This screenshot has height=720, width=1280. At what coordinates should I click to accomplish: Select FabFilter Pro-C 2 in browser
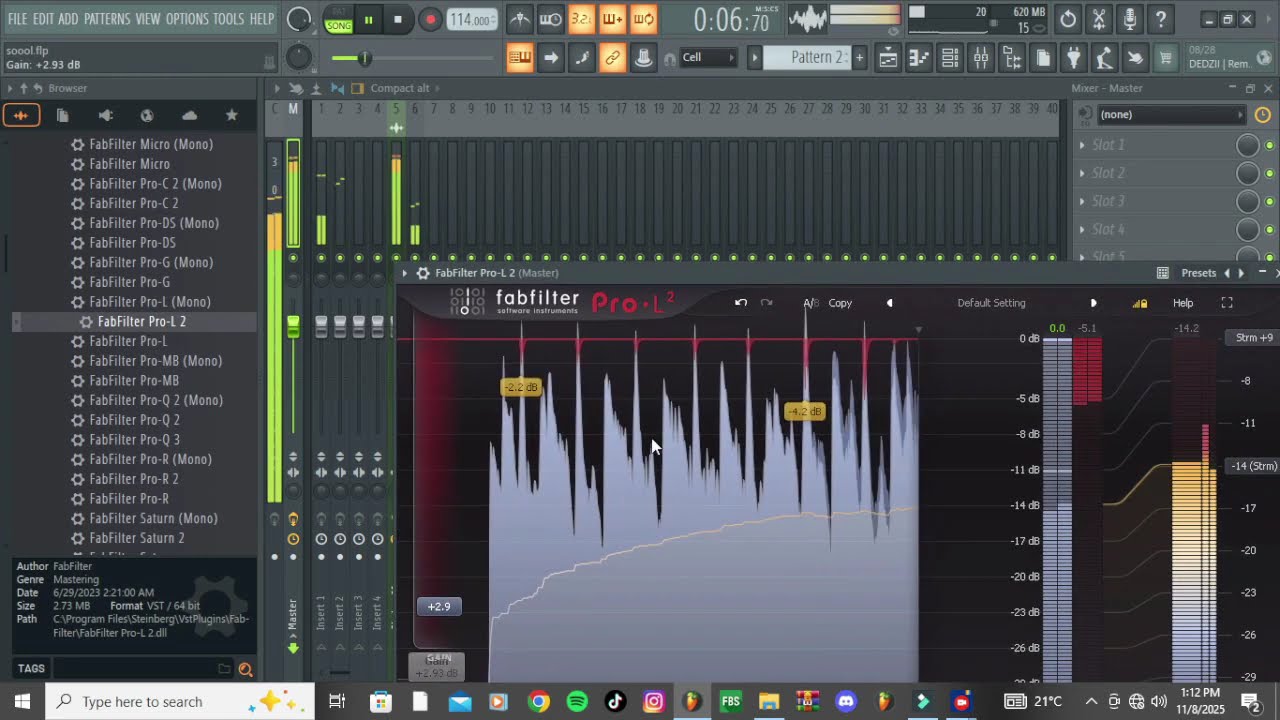click(x=134, y=203)
